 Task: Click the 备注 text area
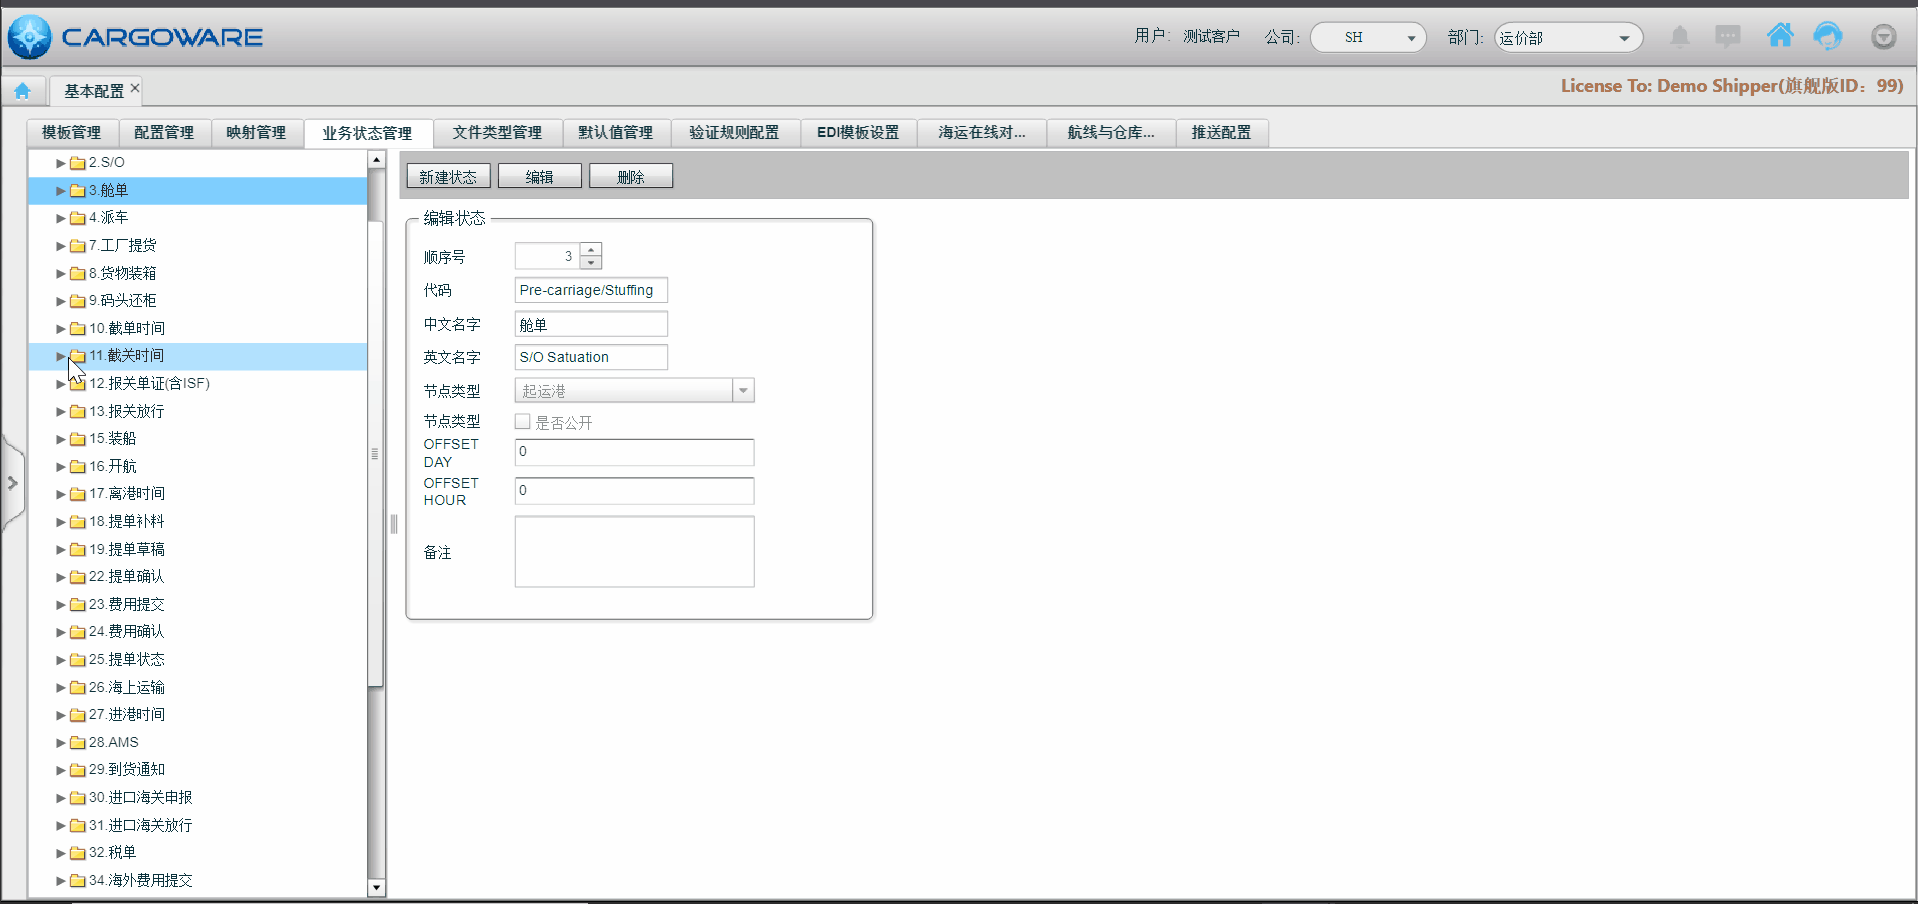[634, 552]
